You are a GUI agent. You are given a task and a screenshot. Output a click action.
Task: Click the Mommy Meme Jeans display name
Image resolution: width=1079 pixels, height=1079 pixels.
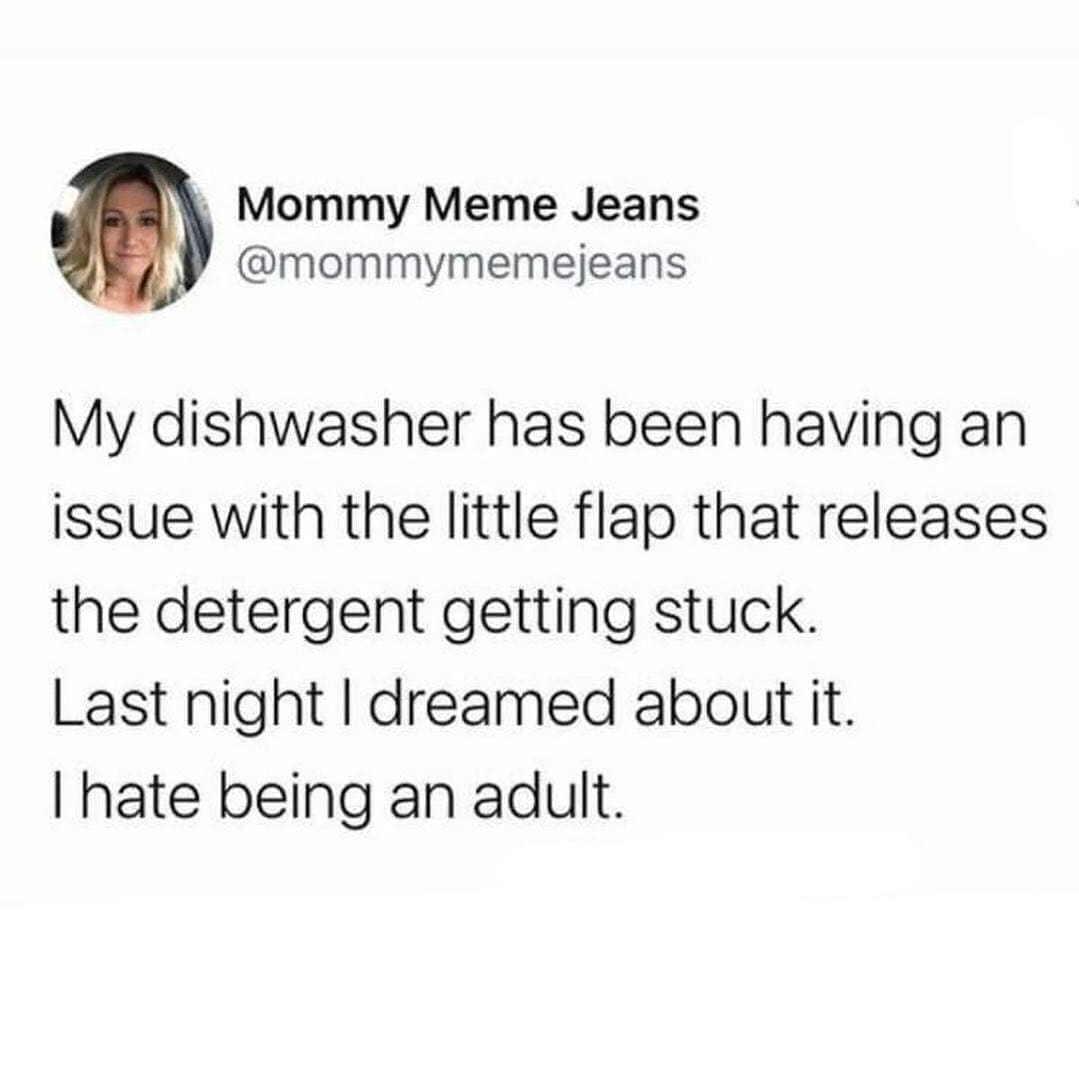point(468,206)
